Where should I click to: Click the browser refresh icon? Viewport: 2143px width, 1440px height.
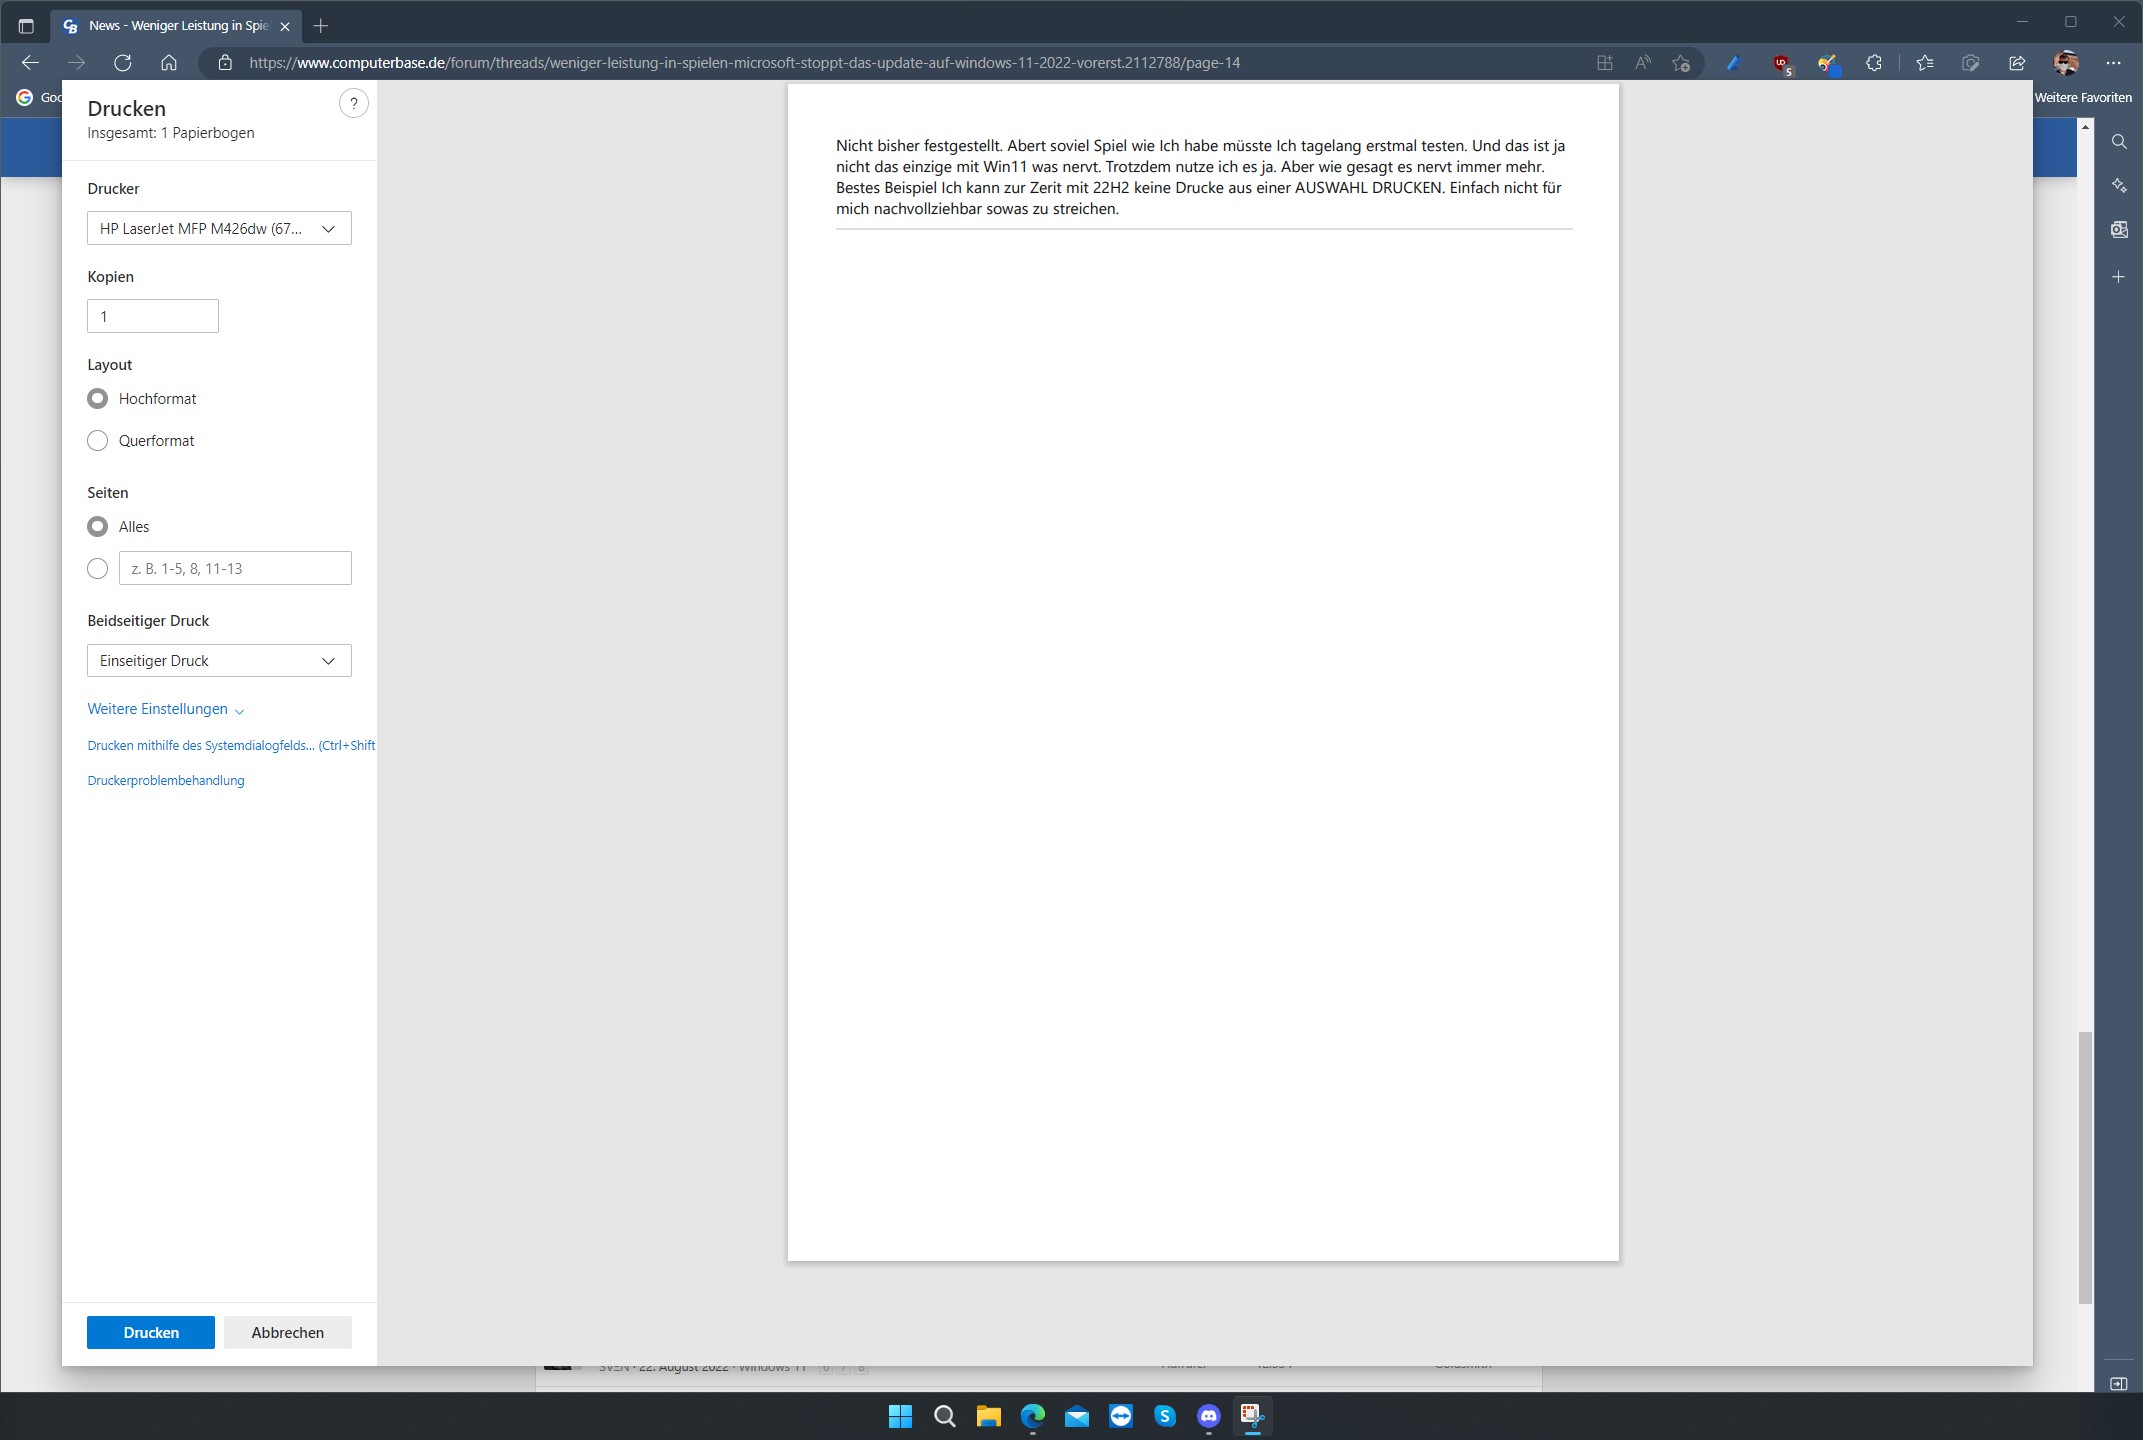point(123,63)
